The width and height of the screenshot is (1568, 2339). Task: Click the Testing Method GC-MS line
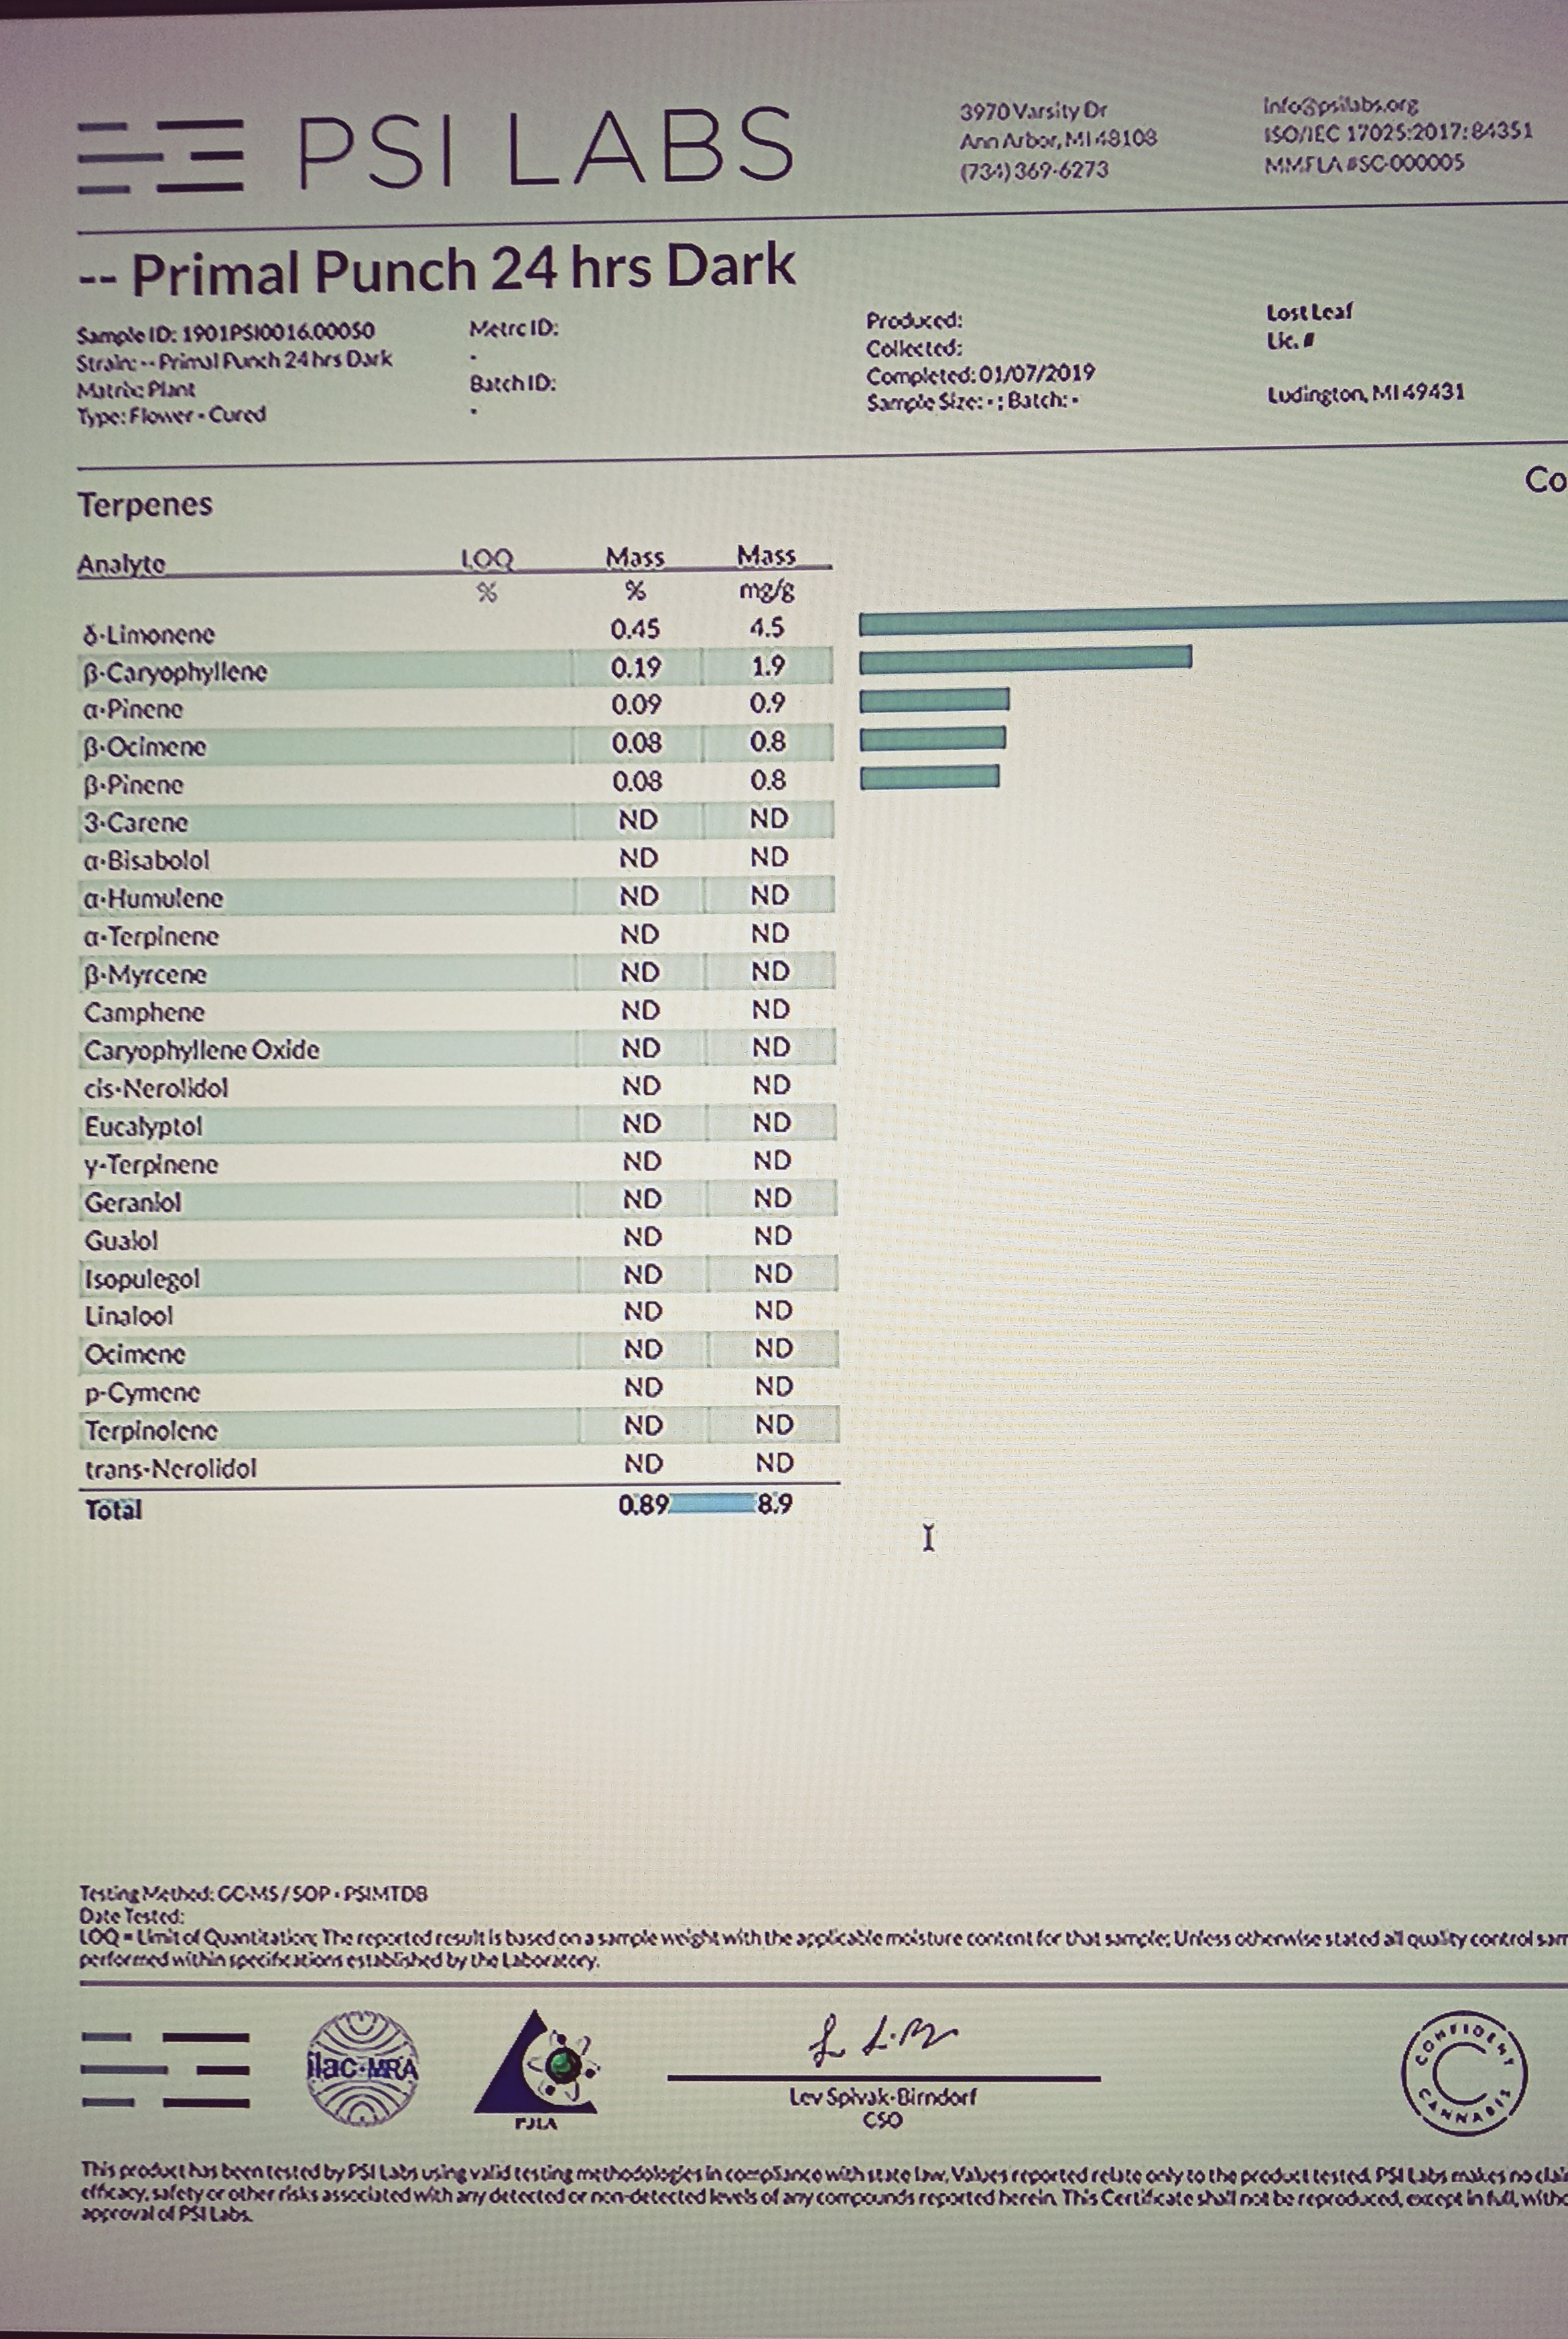(x=254, y=1894)
